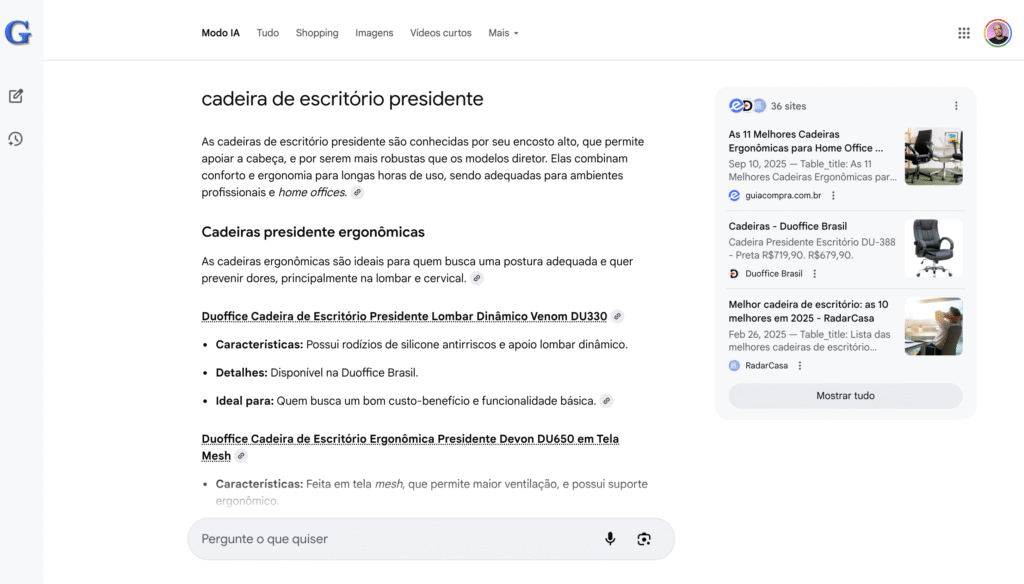This screenshot has width=1024, height=584.
Task: Click the profile avatar picture
Action: [x=997, y=33]
